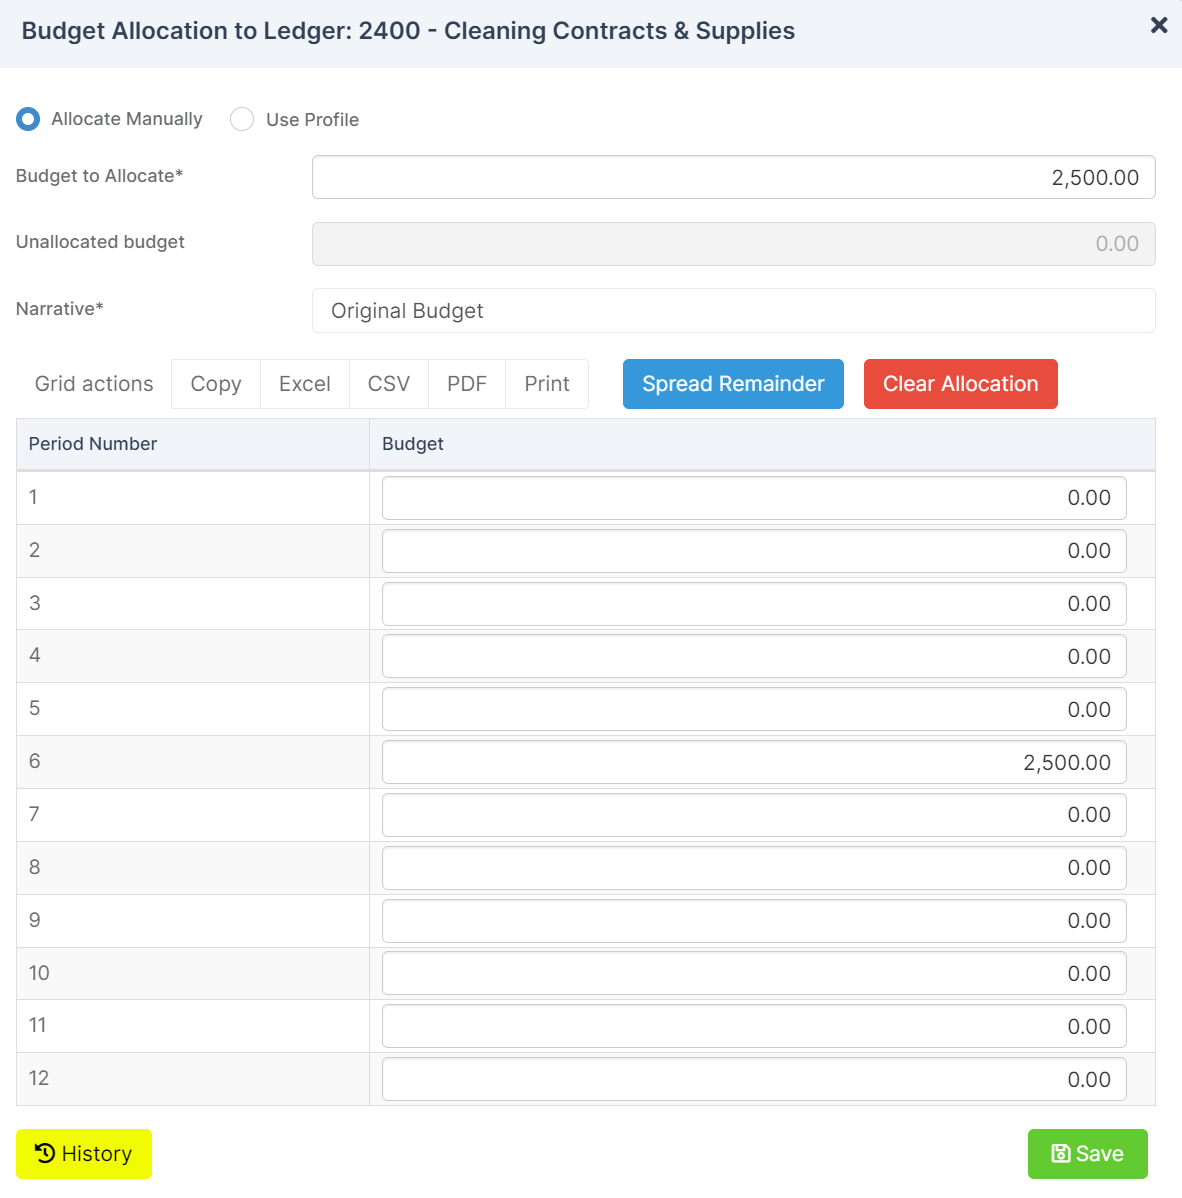The image size is (1182, 1198).
Task: Select the budget field for period 6
Action: point(753,761)
